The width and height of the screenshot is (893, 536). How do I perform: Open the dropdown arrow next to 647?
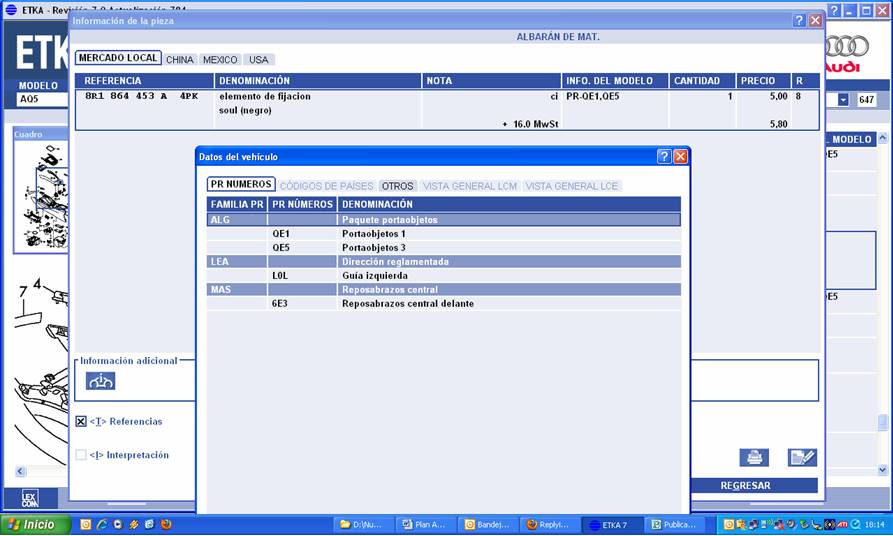[x=843, y=100]
